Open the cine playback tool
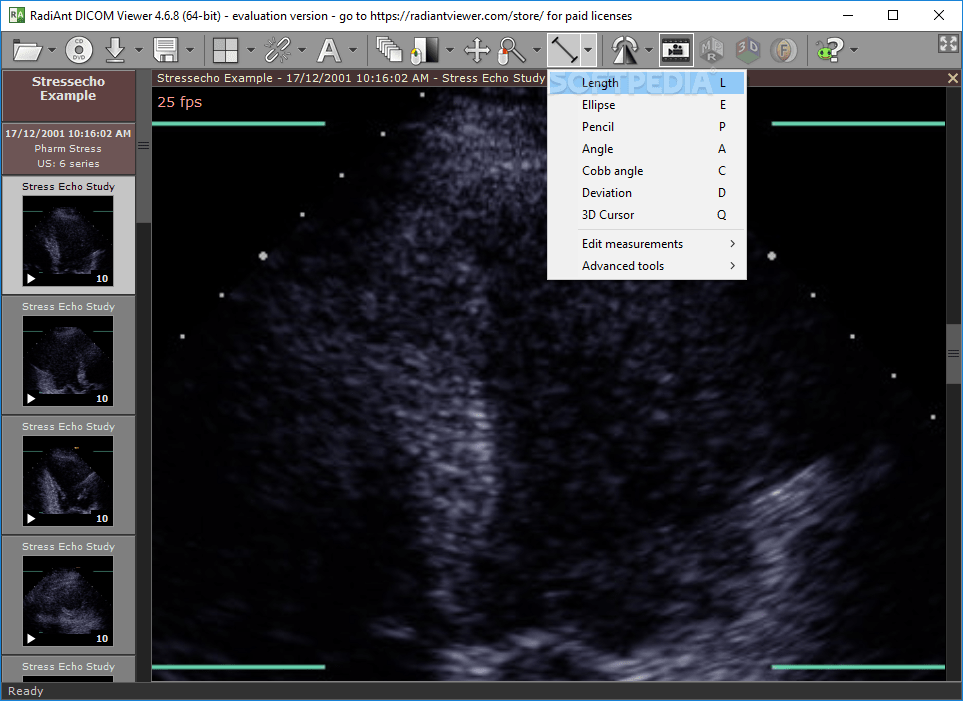963x701 pixels. (x=676, y=50)
